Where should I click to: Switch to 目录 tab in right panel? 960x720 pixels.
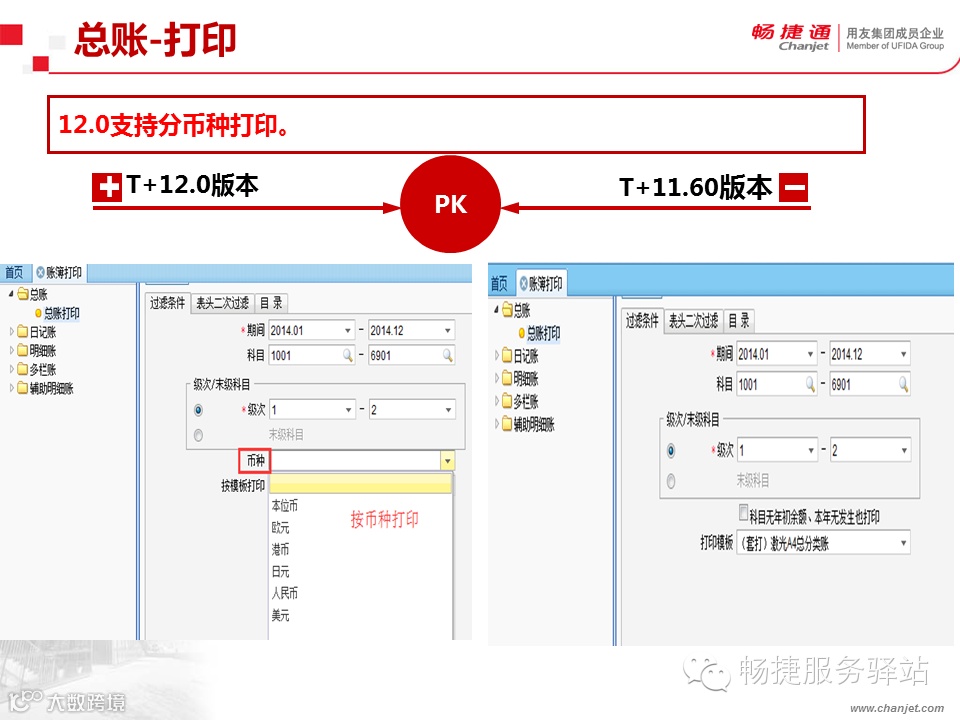[739, 320]
